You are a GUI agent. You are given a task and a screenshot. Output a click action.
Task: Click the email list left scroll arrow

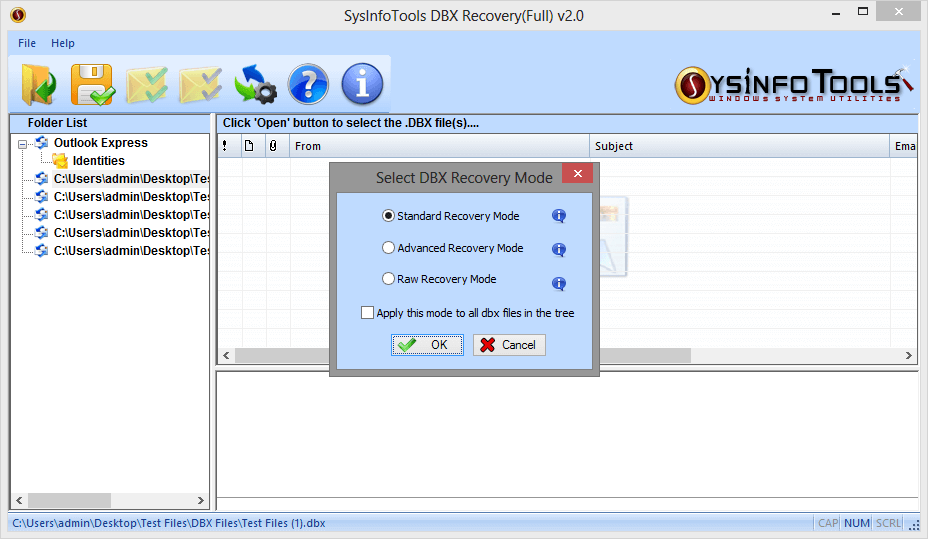click(x=226, y=356)
